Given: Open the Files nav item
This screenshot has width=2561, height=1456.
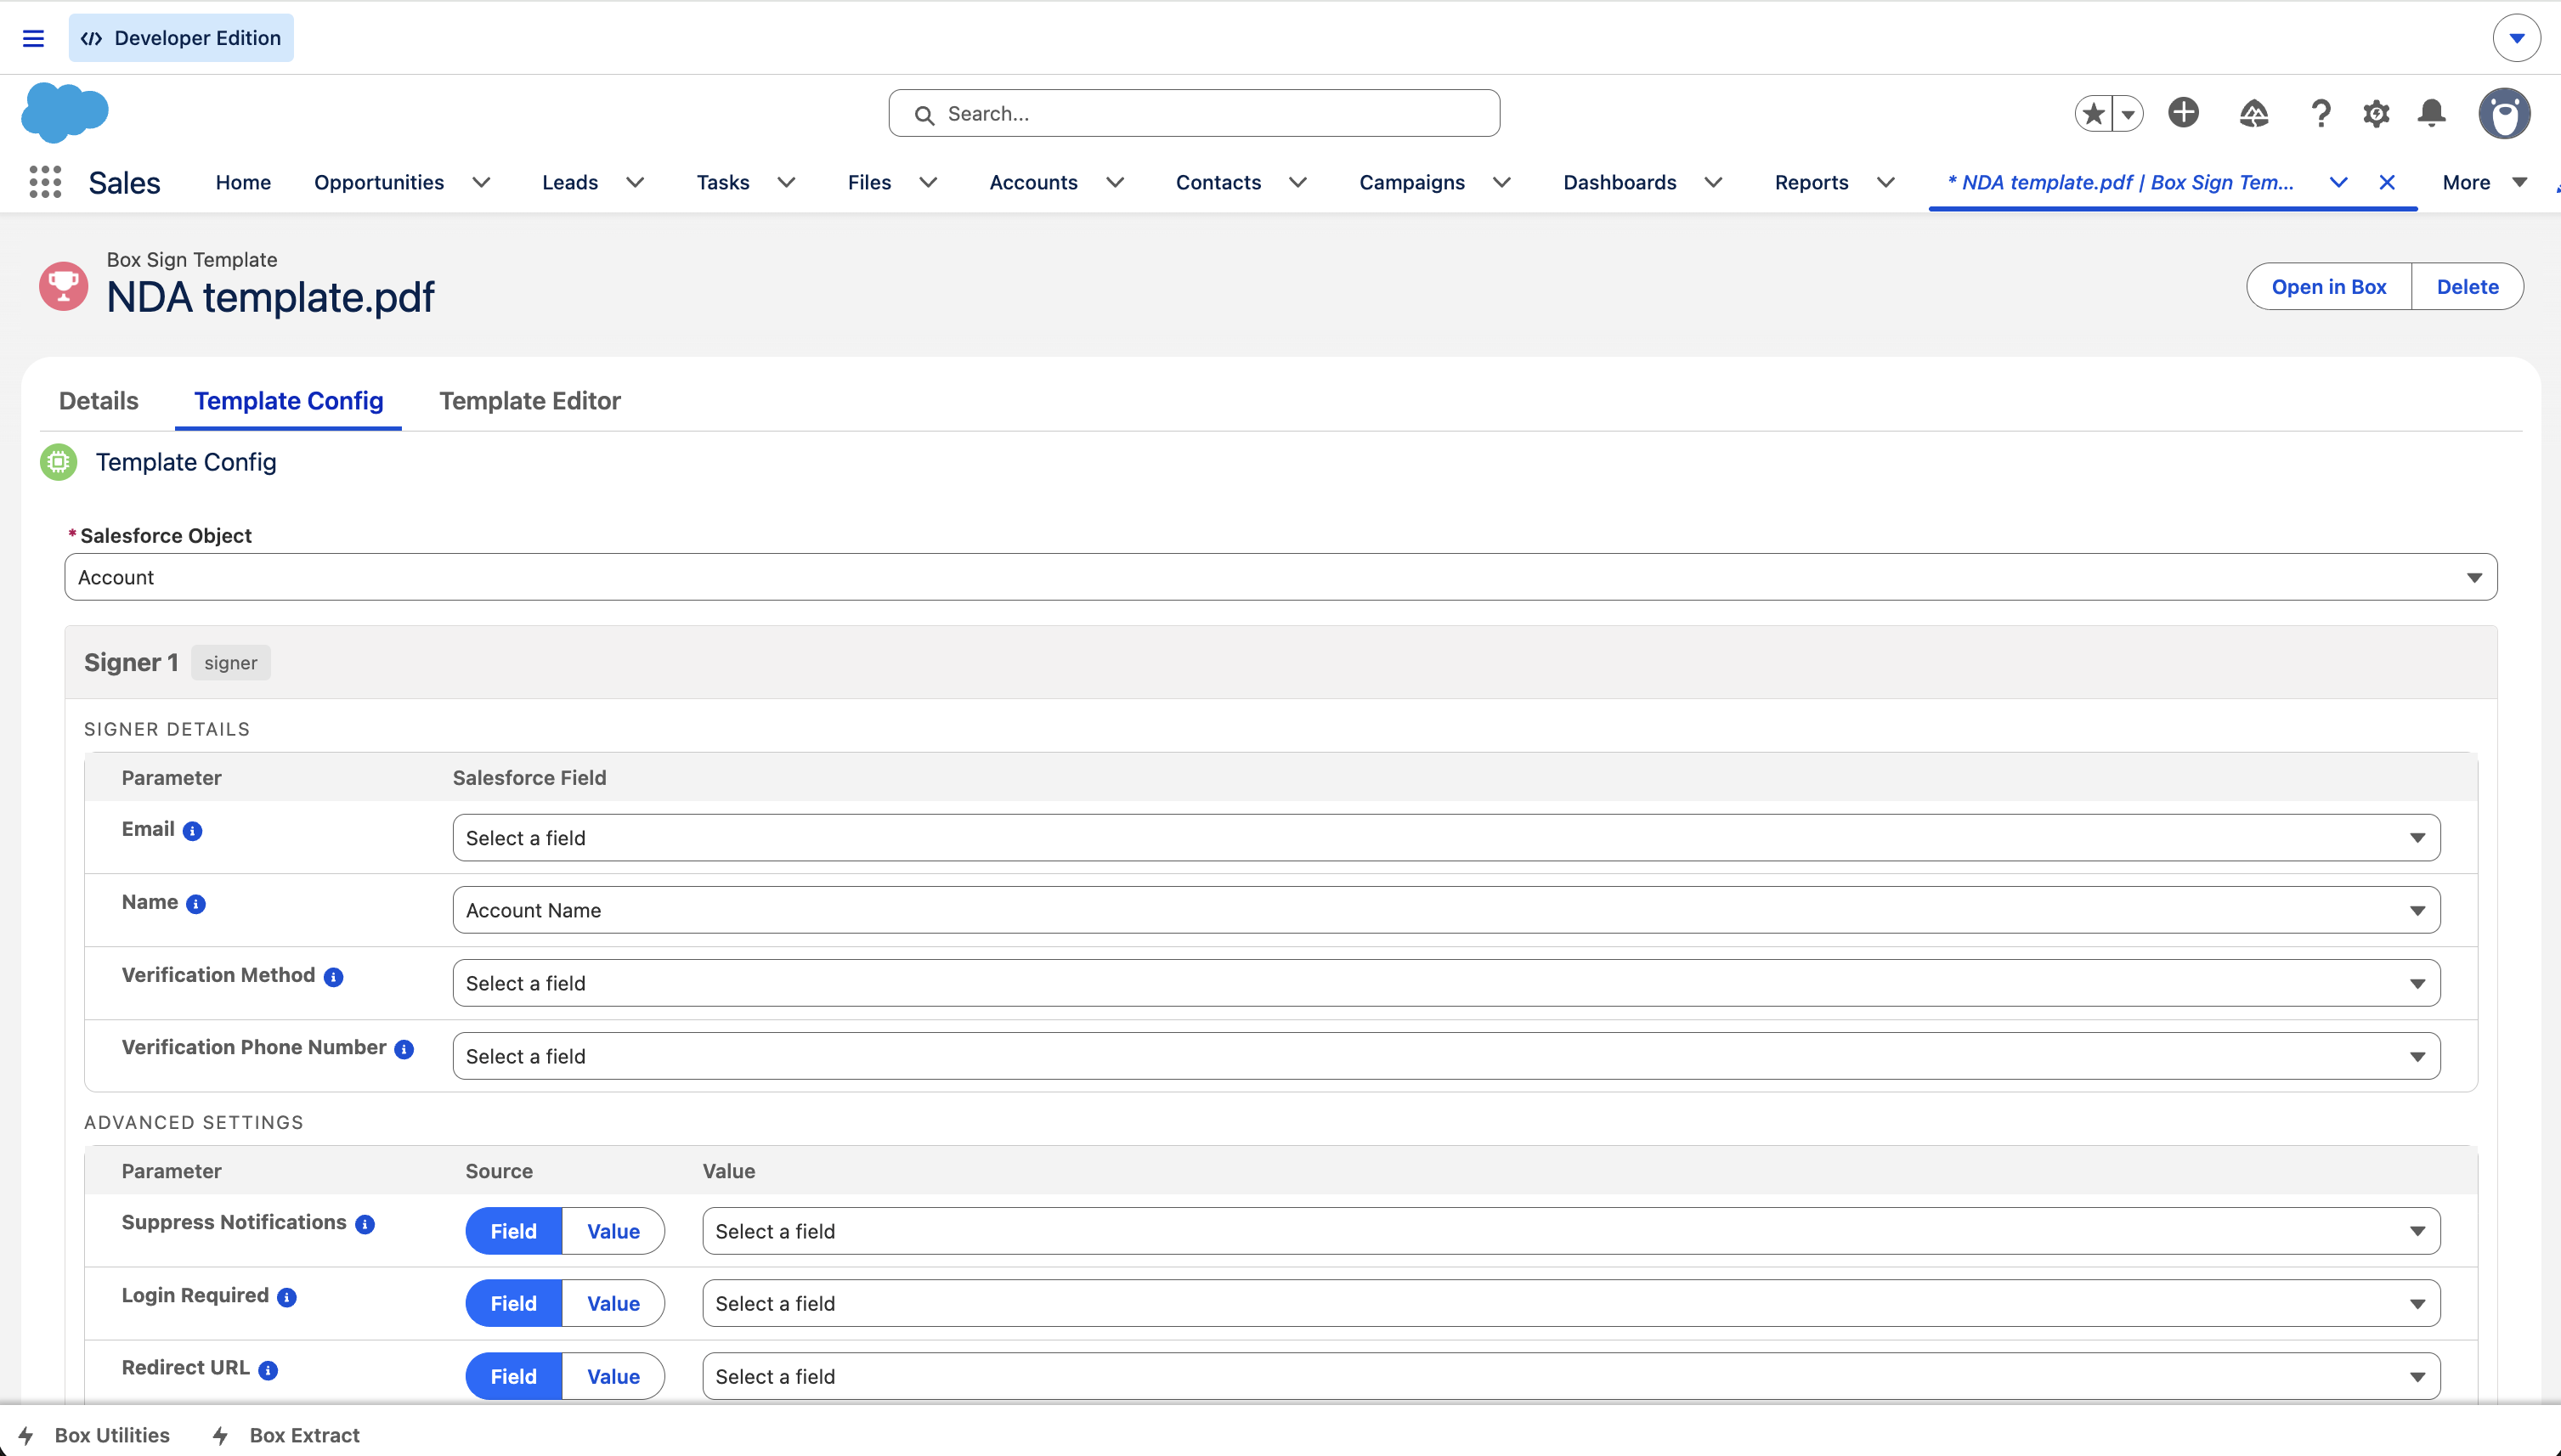Looking at the screenshot, I should tap(869, 182).
